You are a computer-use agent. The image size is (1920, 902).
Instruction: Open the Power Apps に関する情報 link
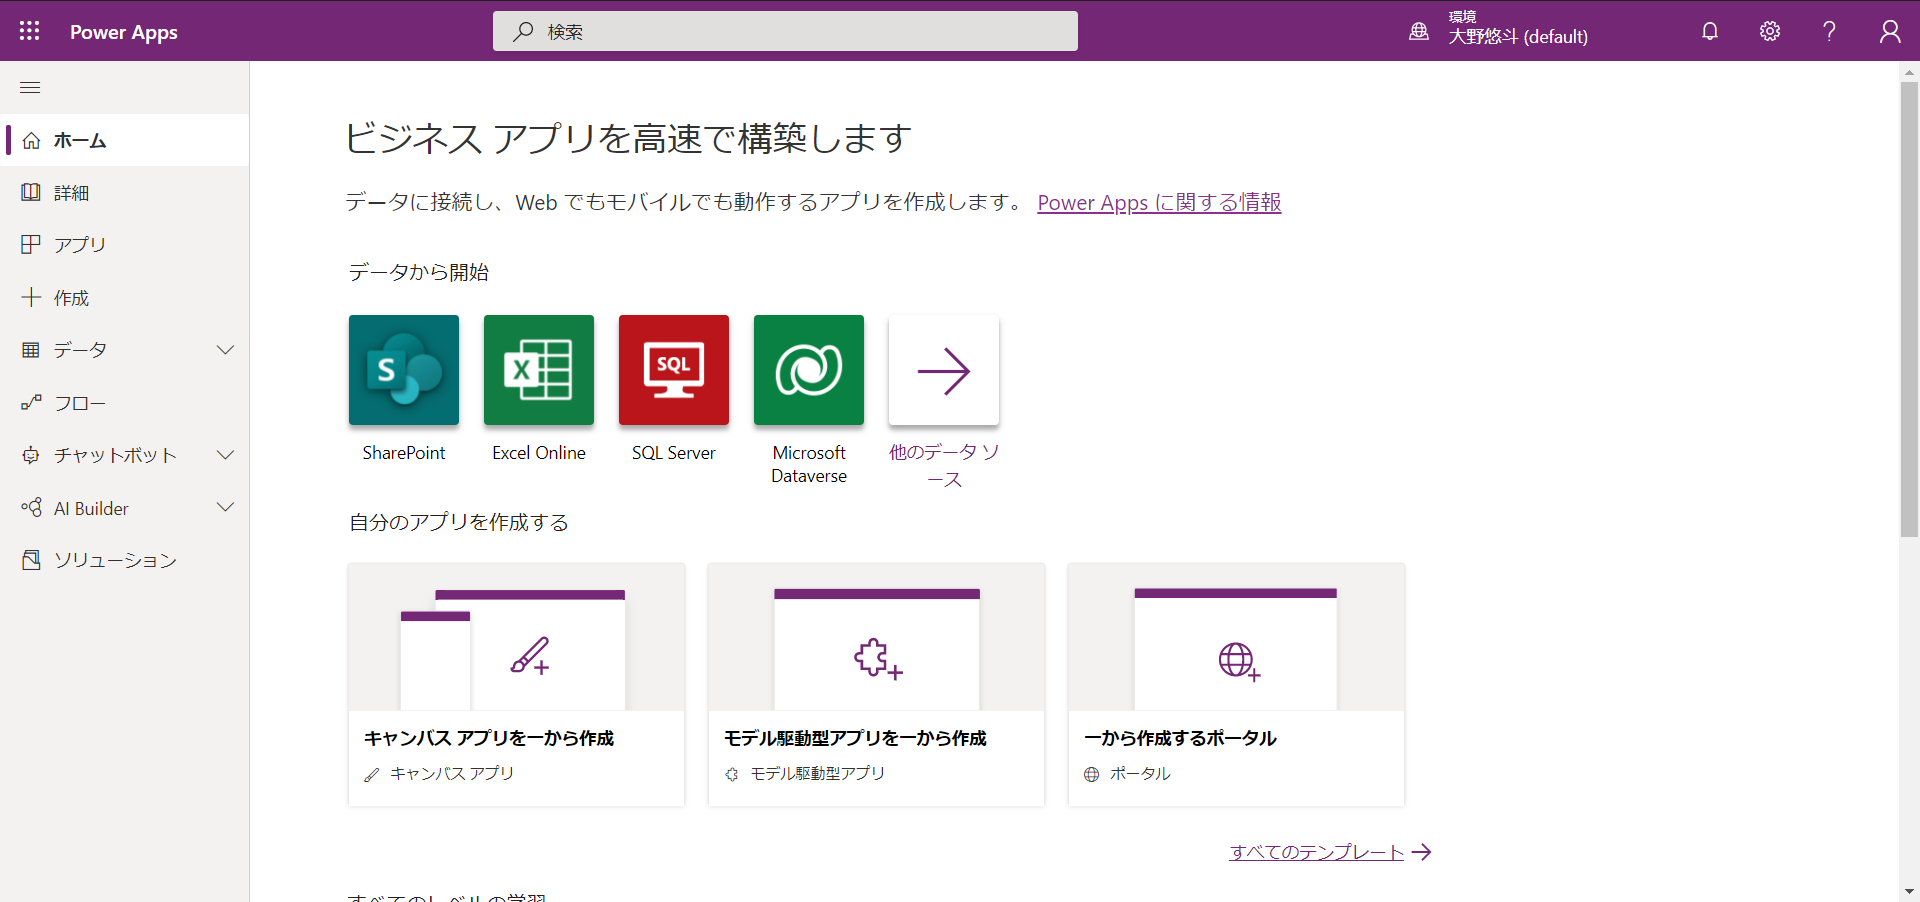(1159, 202)
